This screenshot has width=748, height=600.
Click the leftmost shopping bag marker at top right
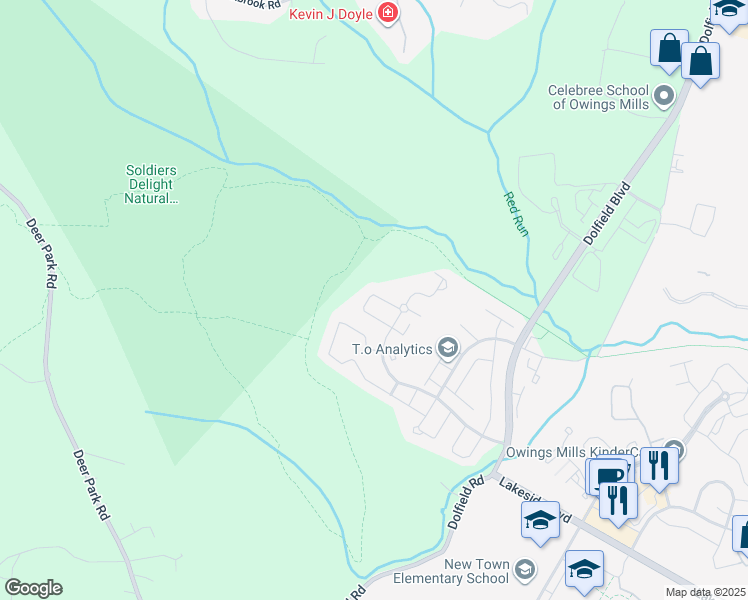click(x=669, y=50)
